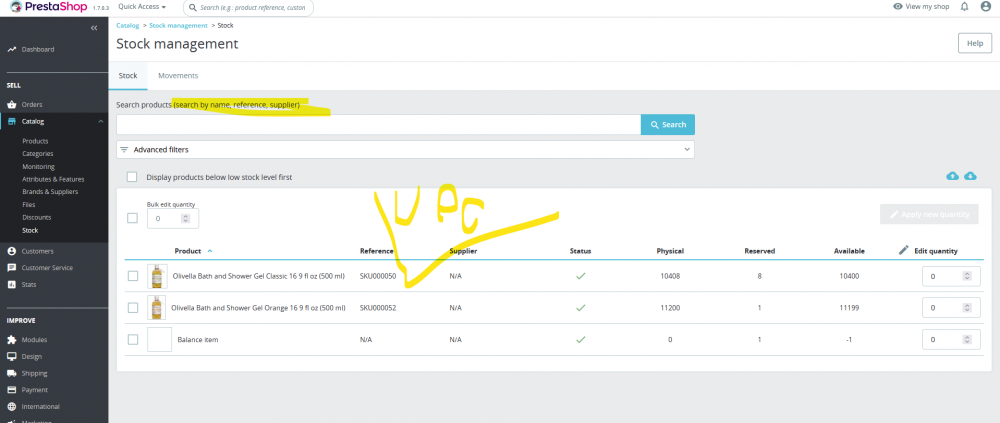Follow the Catalog breadcrumb link
Viewport: 1000px width, 423px height.
(x=128, y=26)
